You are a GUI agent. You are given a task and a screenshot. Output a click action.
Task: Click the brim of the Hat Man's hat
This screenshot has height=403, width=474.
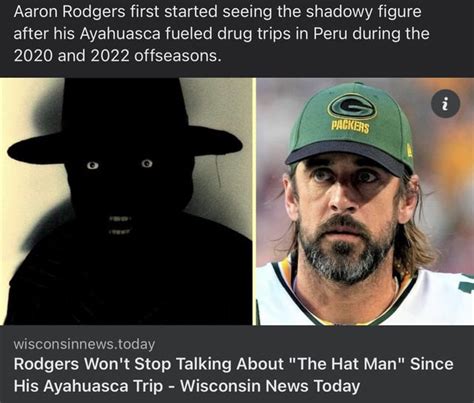124,148
